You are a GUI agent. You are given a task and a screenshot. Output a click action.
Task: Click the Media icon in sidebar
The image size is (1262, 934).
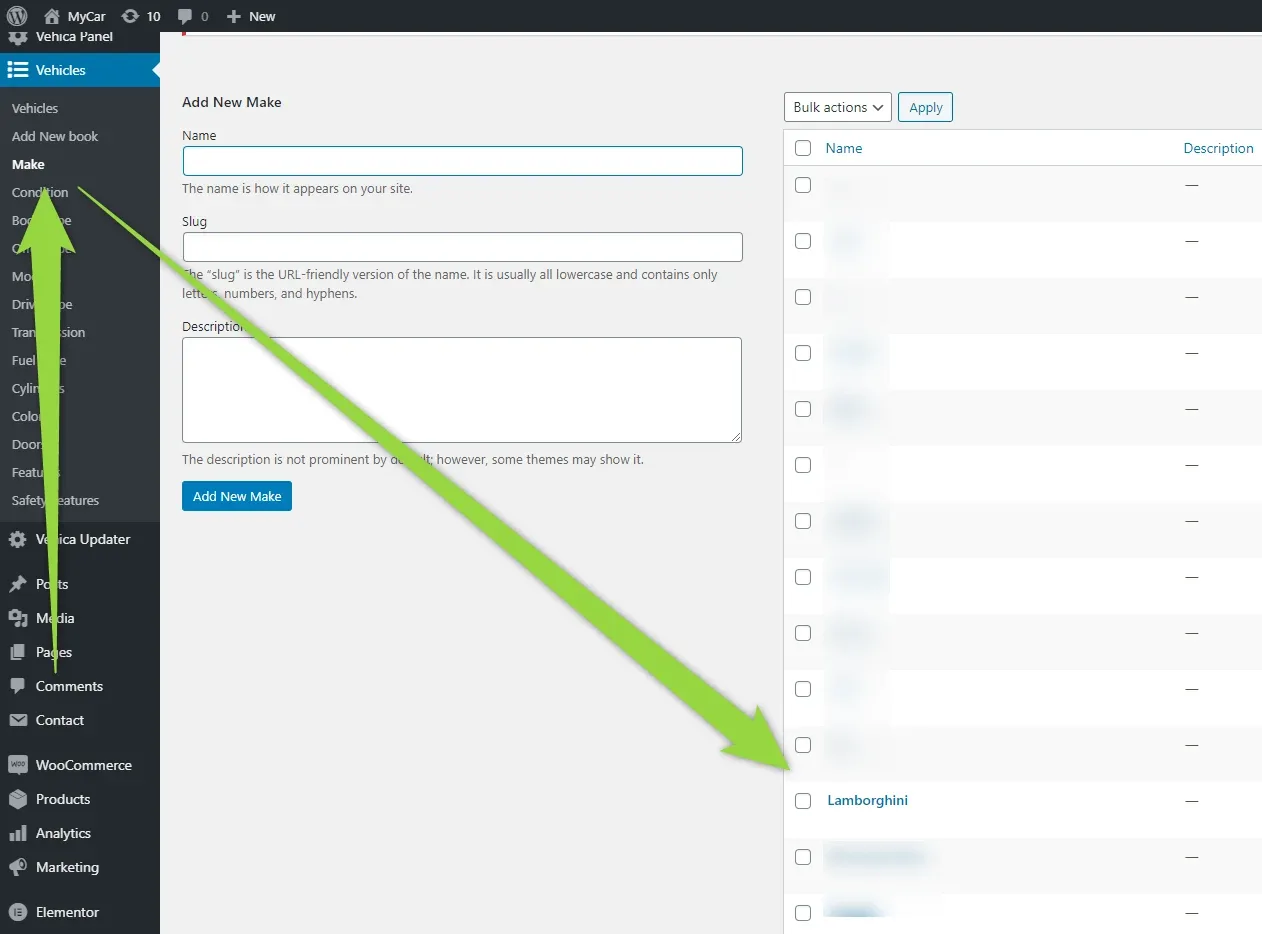click(17, 618)
